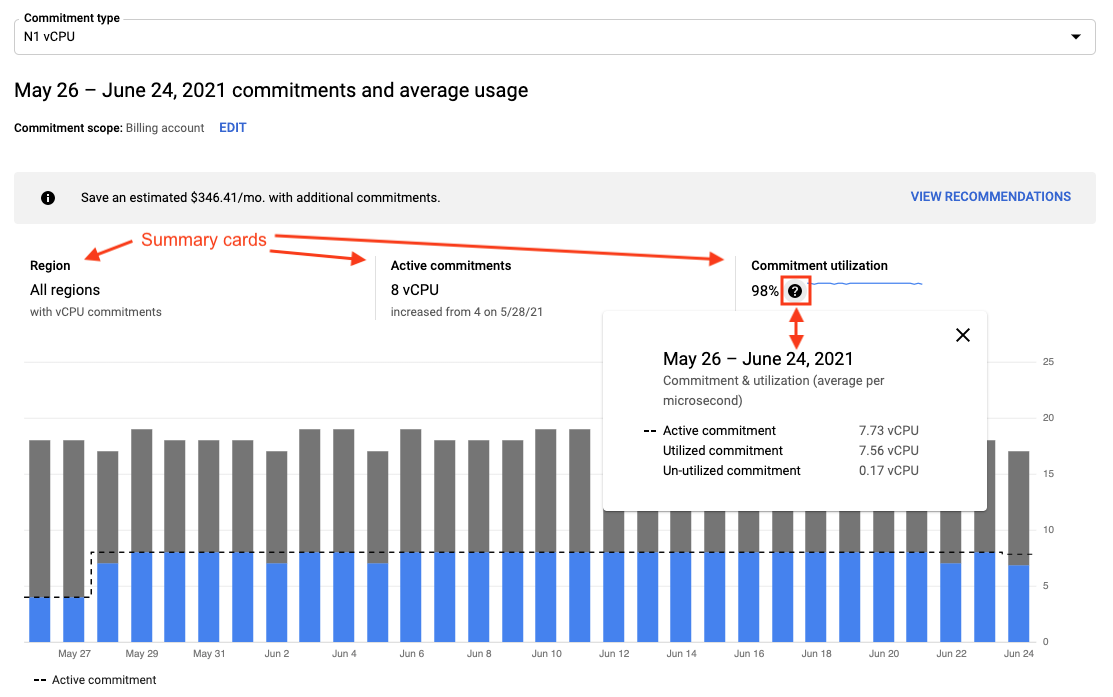
Task: Click the dropdown arrow on Commitment type field
Action: [x=1077, y=36]
